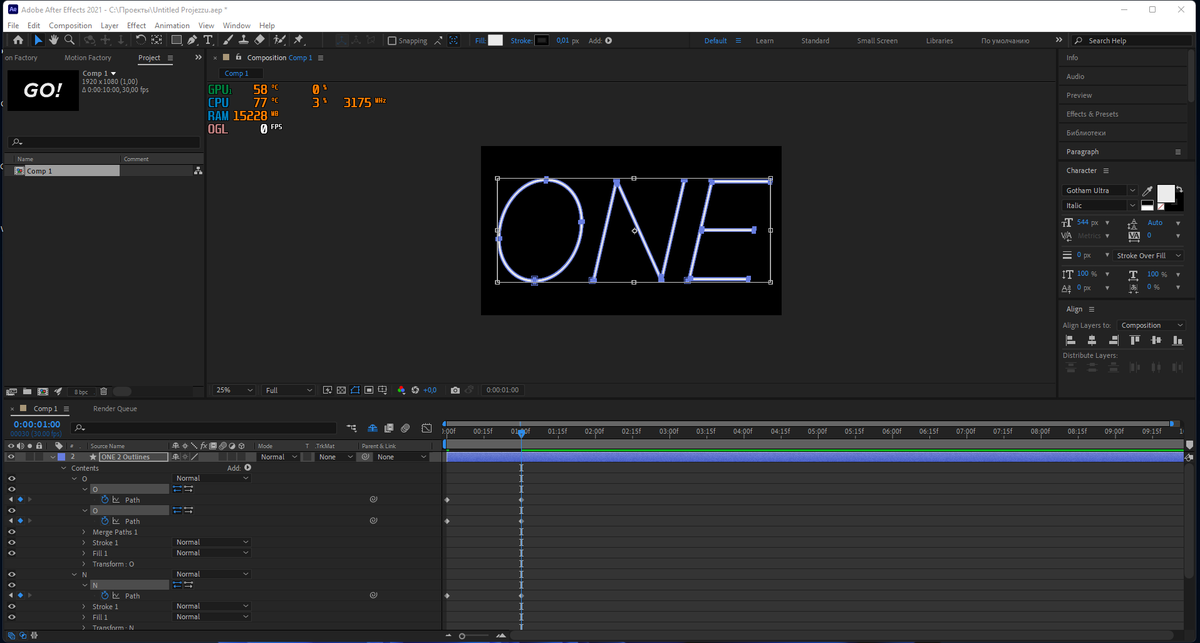Open the Preview panel

(x=1079, y=95)
